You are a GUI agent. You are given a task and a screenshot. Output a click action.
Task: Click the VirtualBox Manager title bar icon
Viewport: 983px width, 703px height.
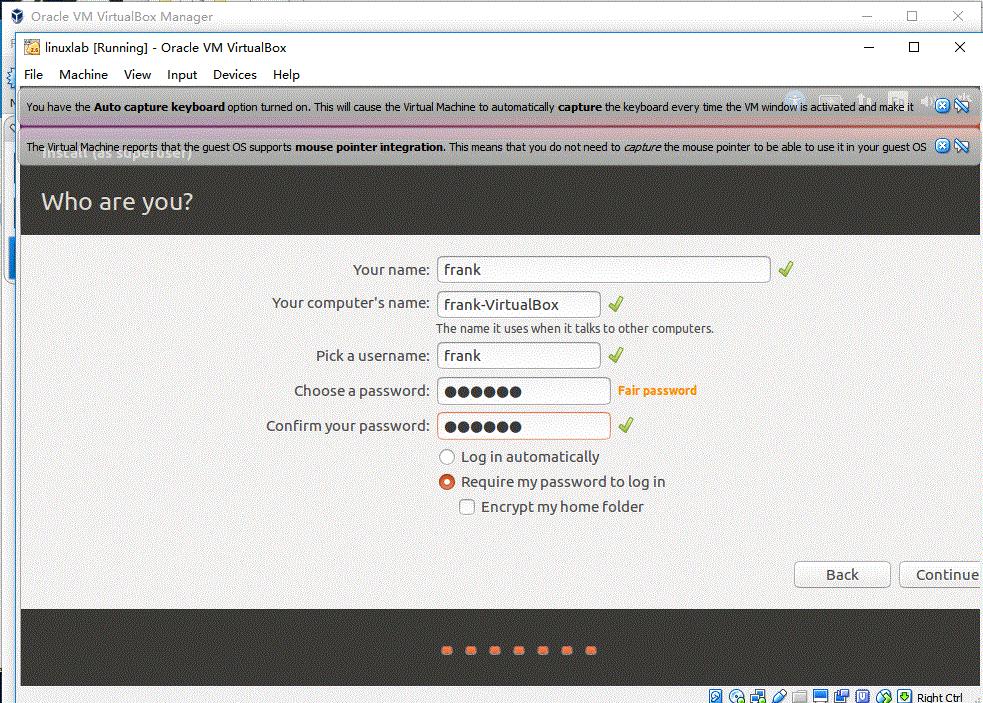point(18,16)
